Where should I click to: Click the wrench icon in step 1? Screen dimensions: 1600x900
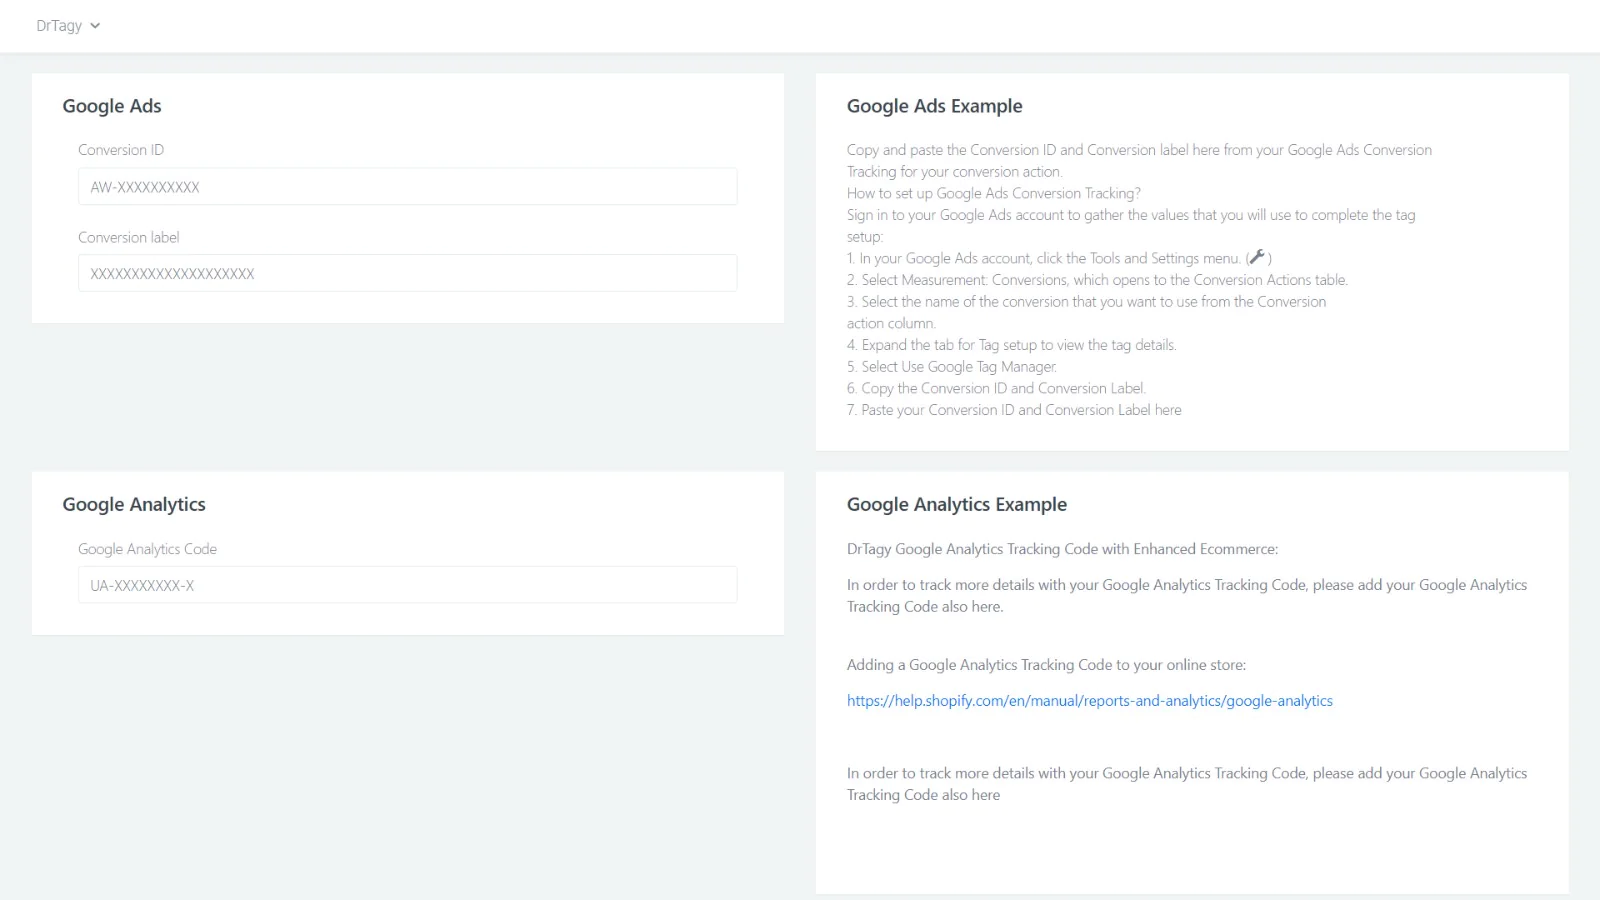[1257, 257]
